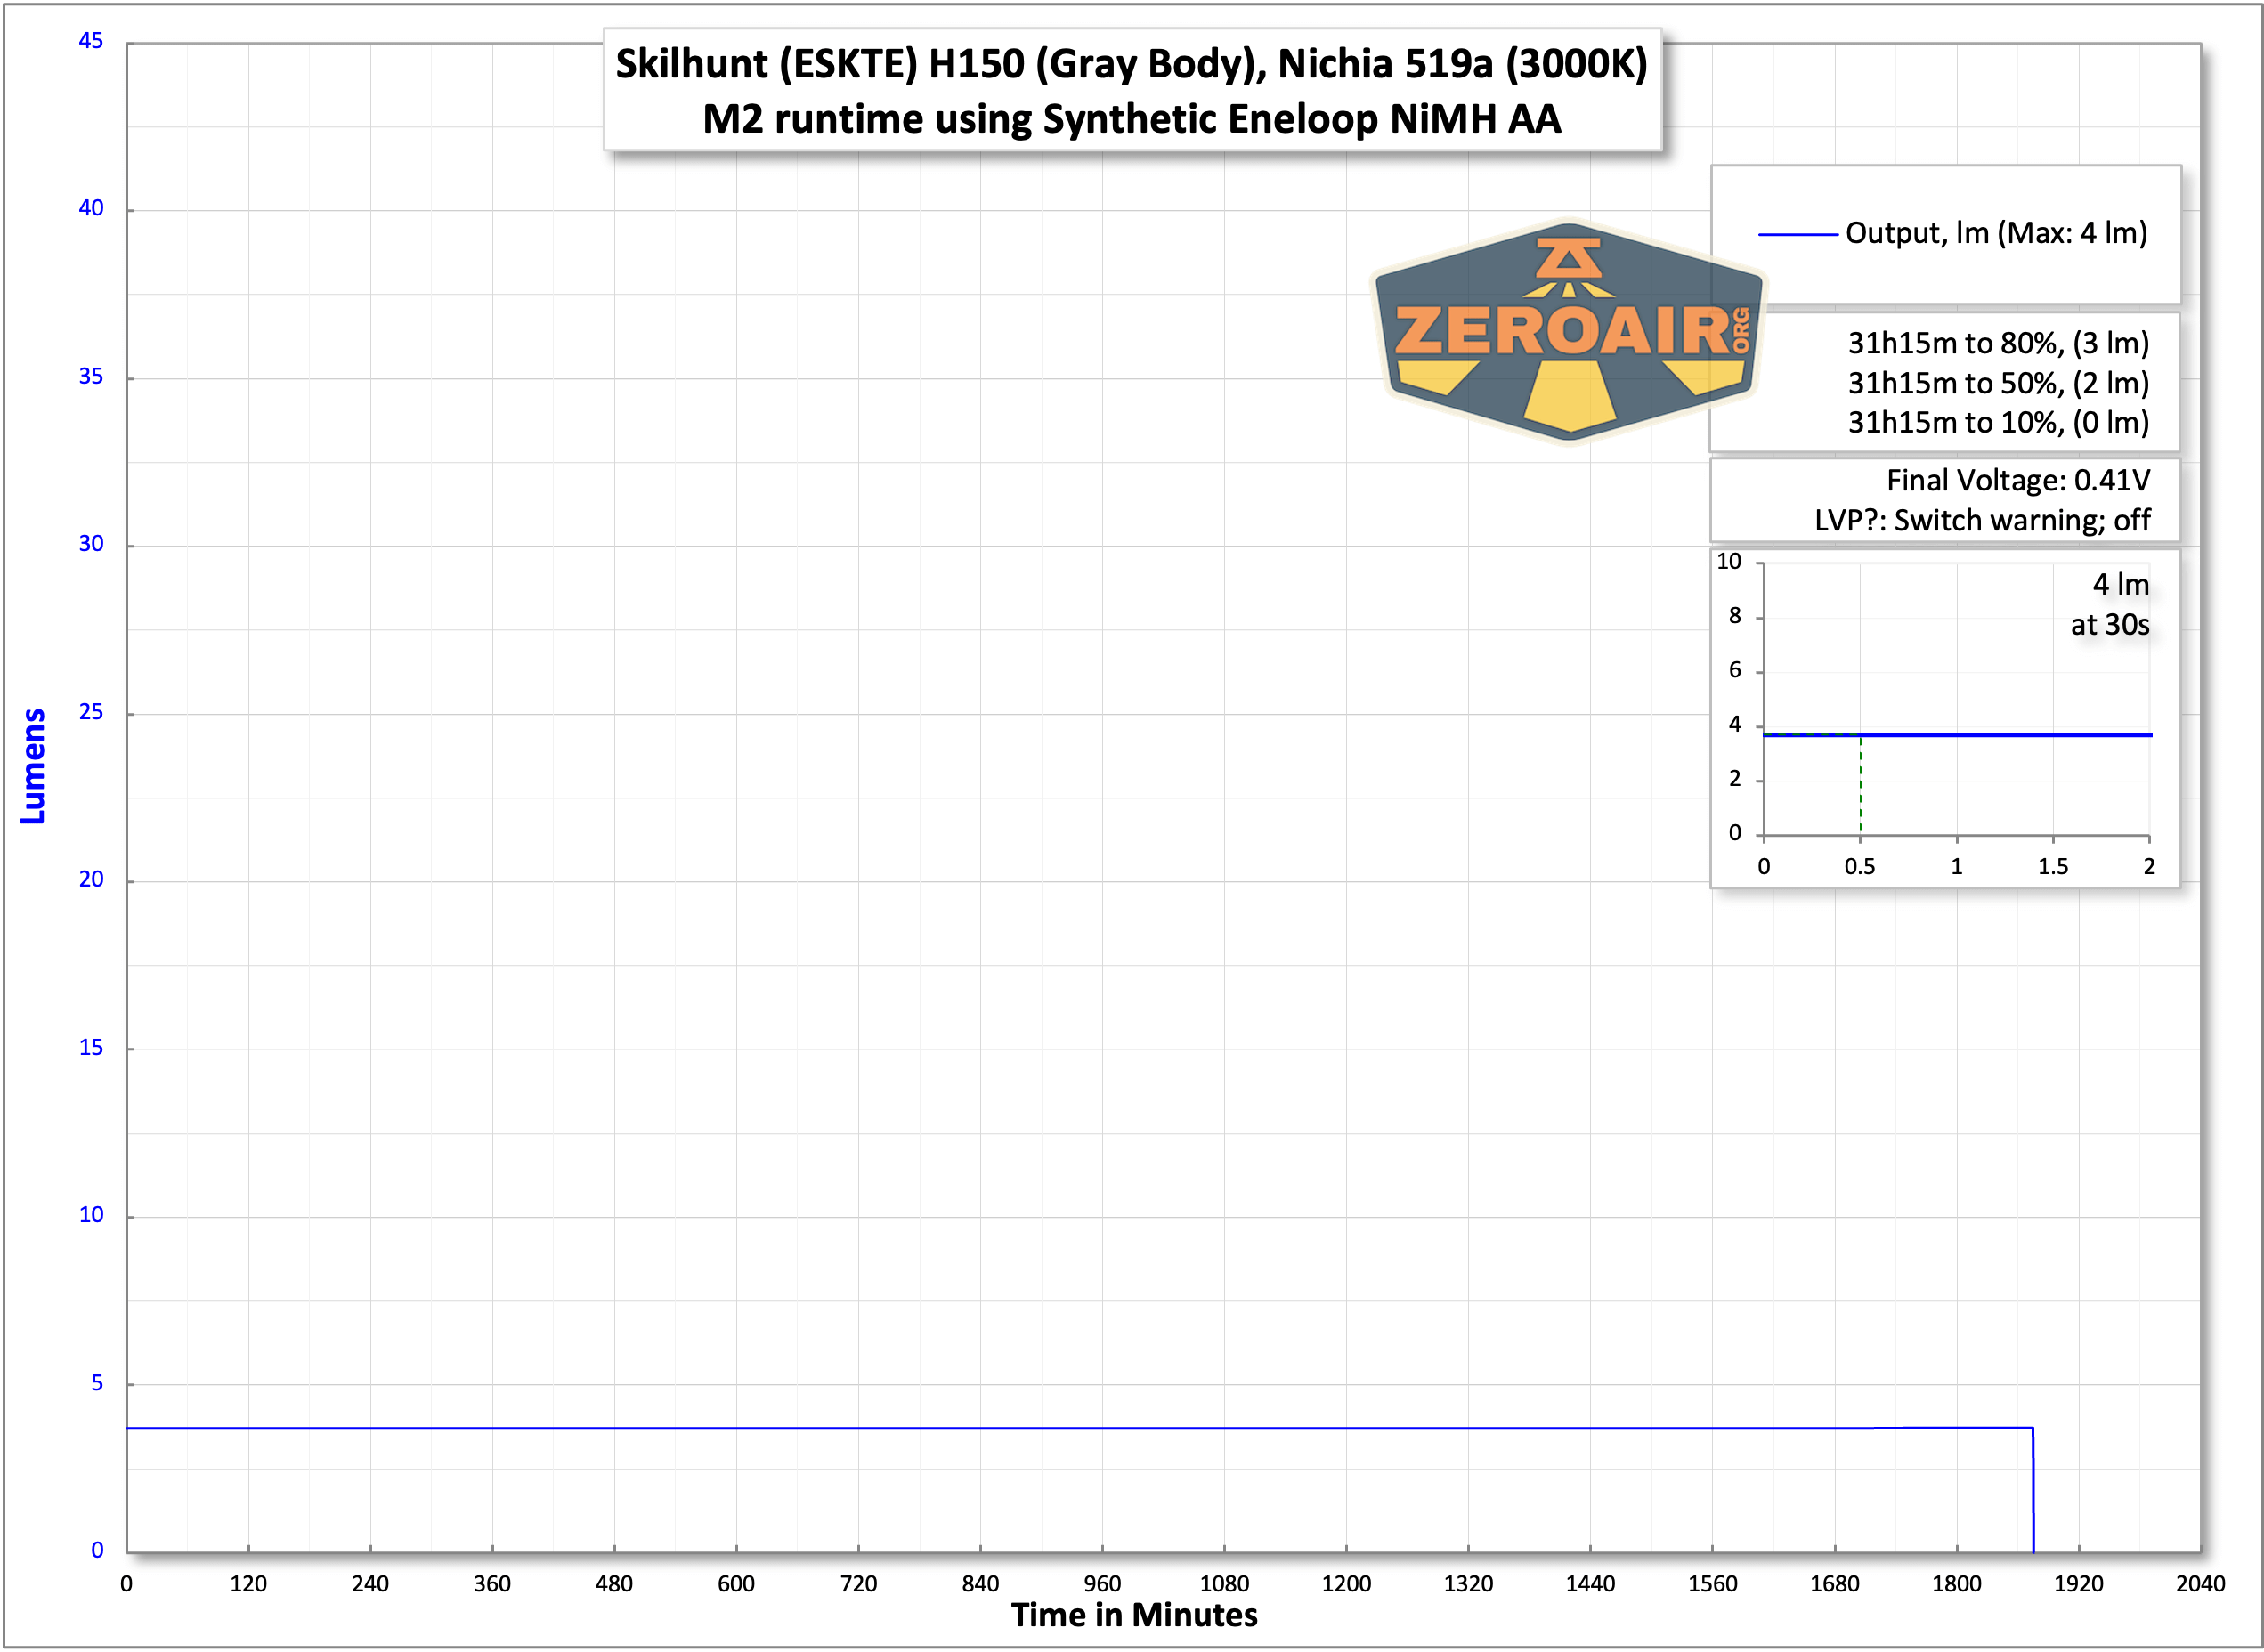This screenshot has height=1652, width=2264.
Task: Click the 960 x-axis tick label
Action: 1101,1584
